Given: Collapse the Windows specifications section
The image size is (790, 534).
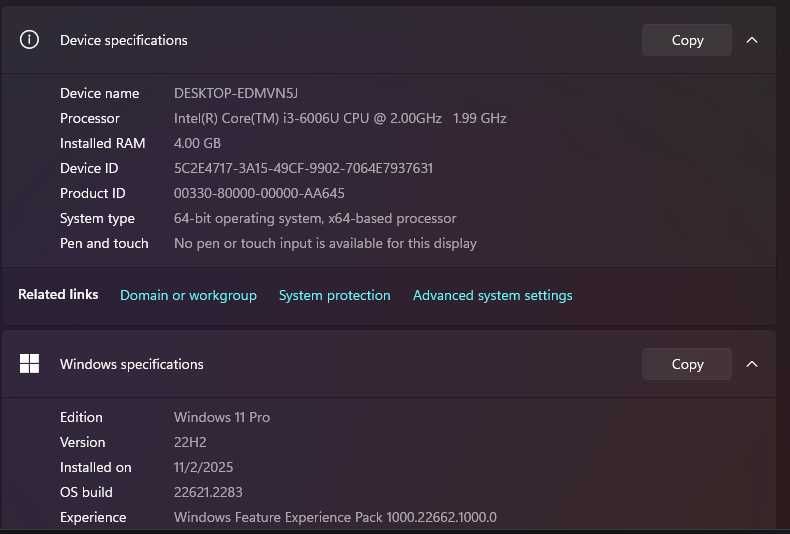Looking at the screenshot, I should click(x=752, y=364).
